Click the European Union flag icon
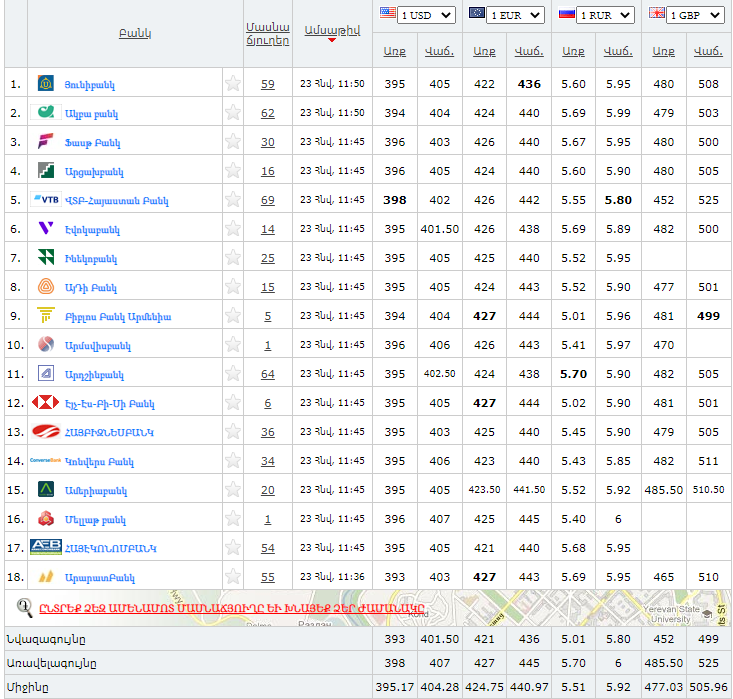The image size is (733, 699). (477, 13)
